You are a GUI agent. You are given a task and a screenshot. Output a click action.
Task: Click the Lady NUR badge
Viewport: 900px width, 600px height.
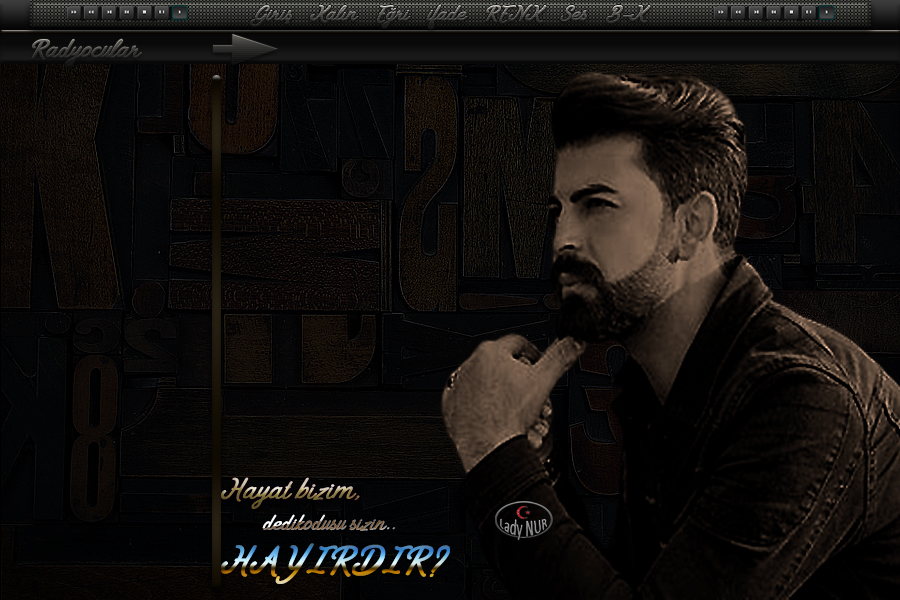[x=523, y=519]
